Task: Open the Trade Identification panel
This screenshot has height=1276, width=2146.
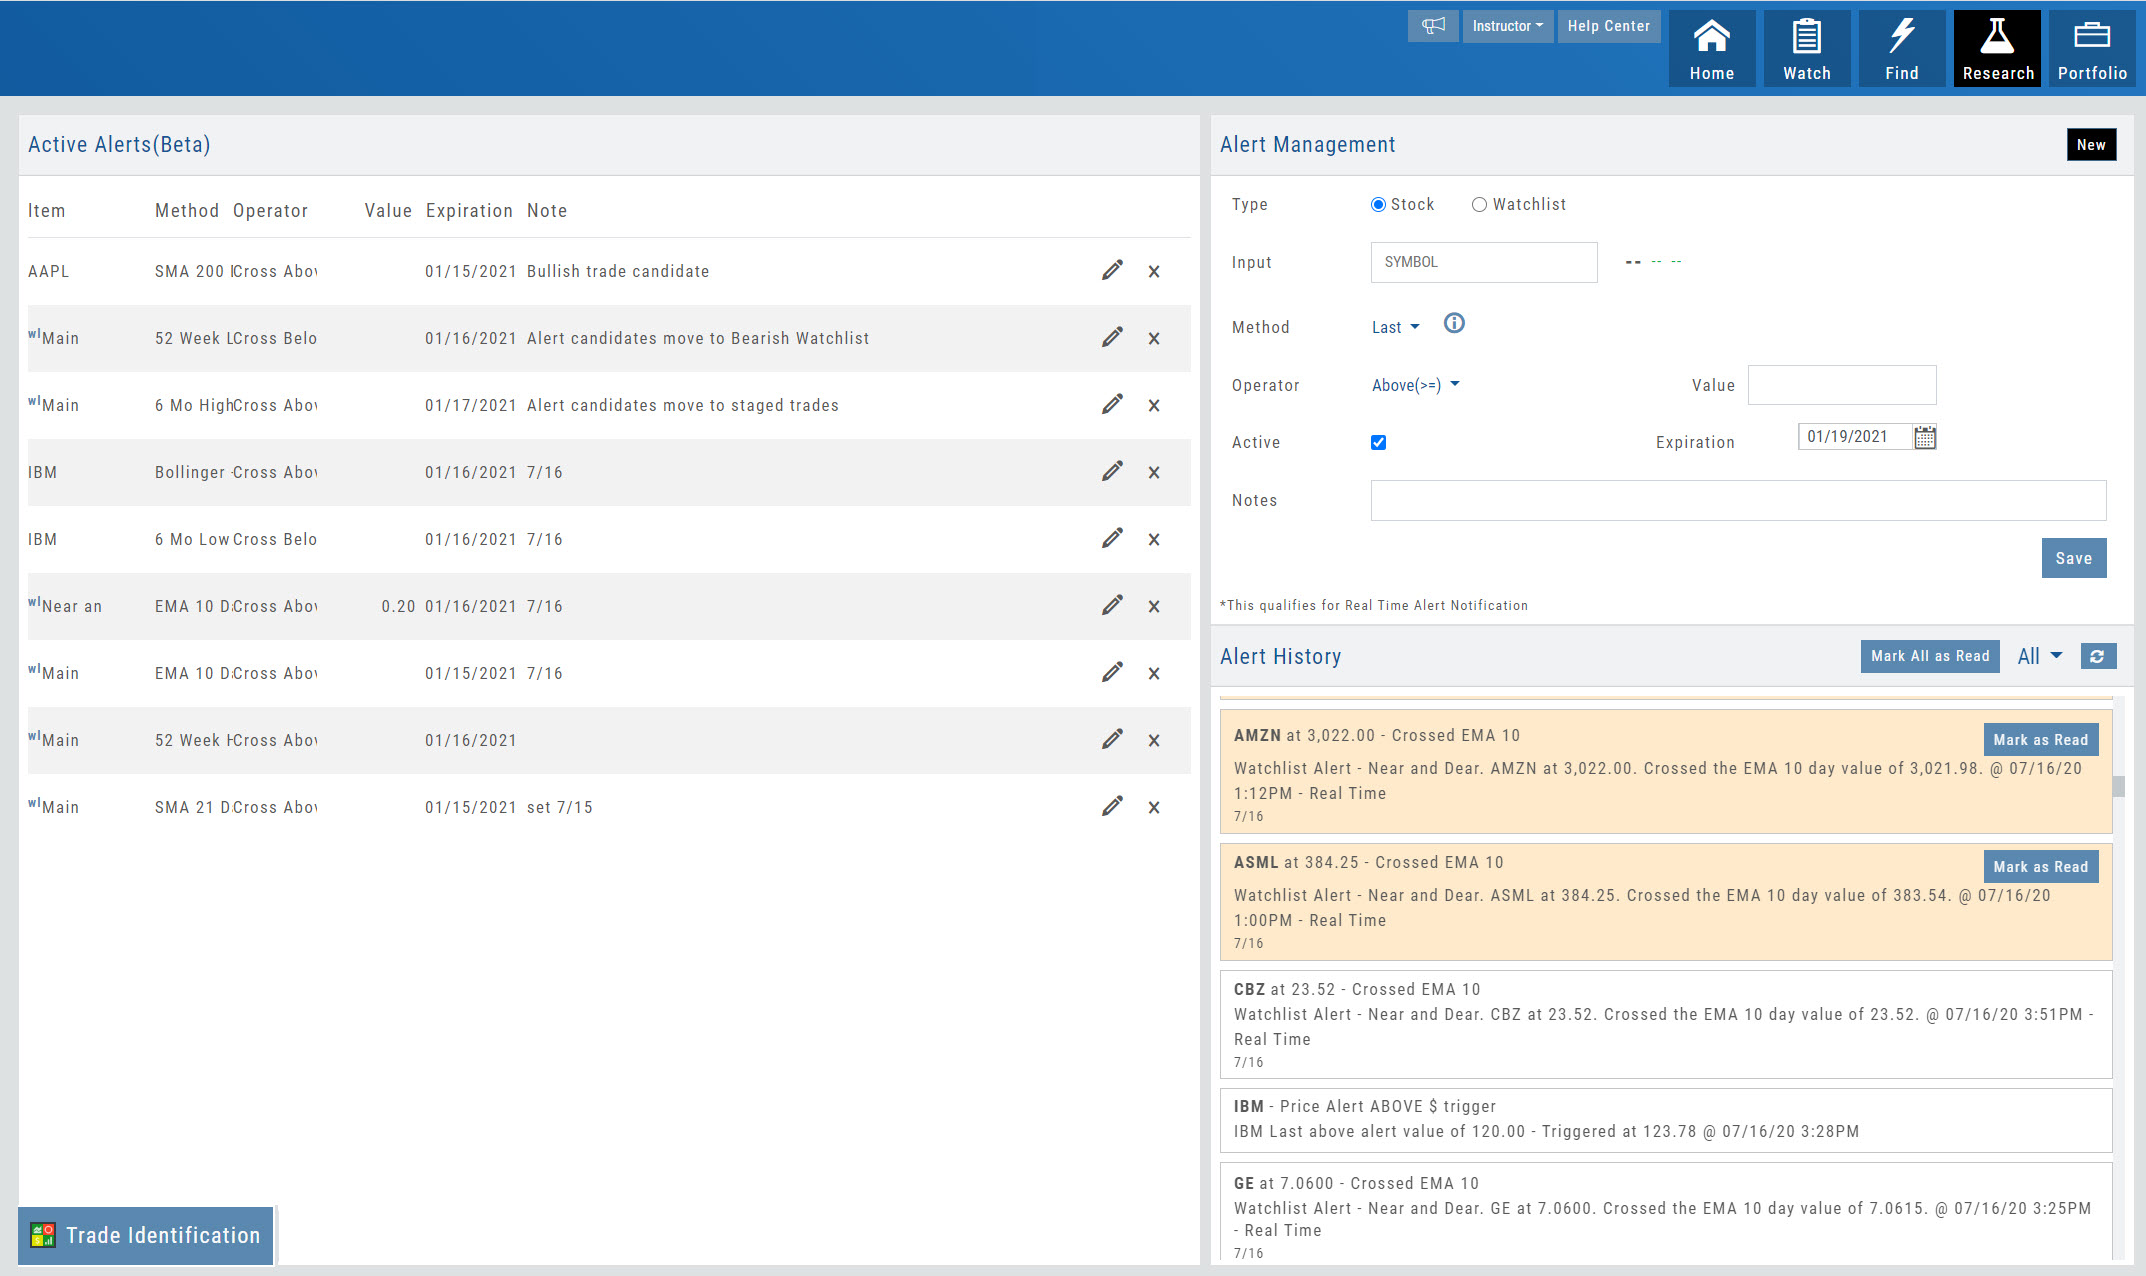Action: (146, 1235)
